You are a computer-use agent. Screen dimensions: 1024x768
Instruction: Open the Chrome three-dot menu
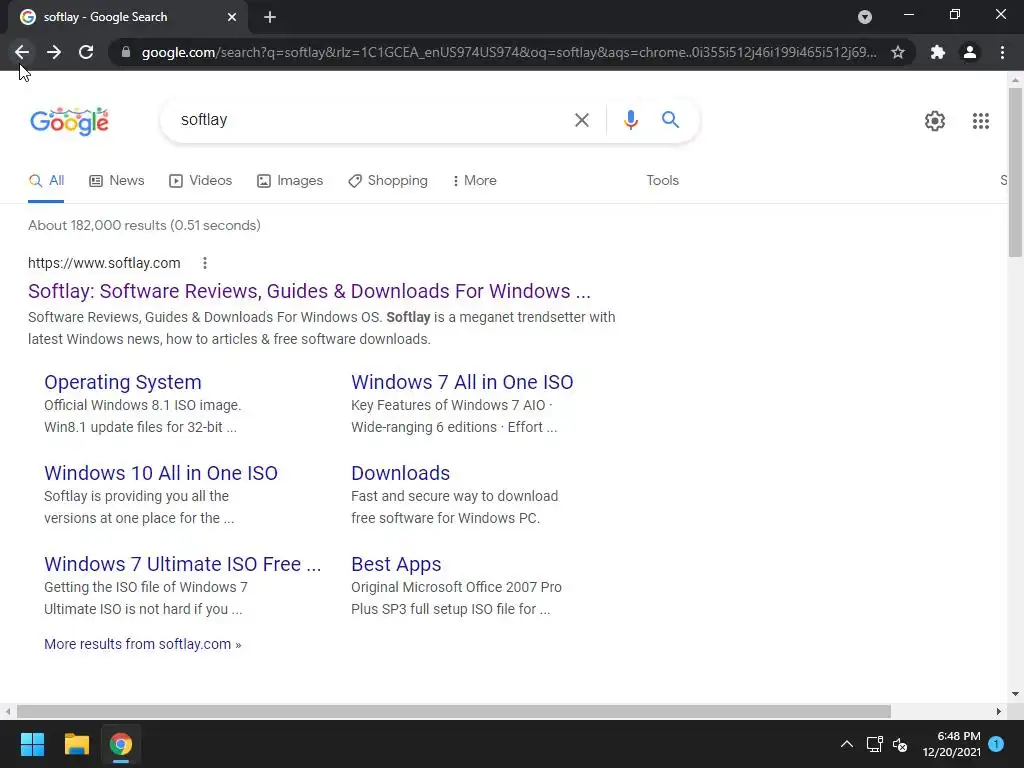(1002, 52)
